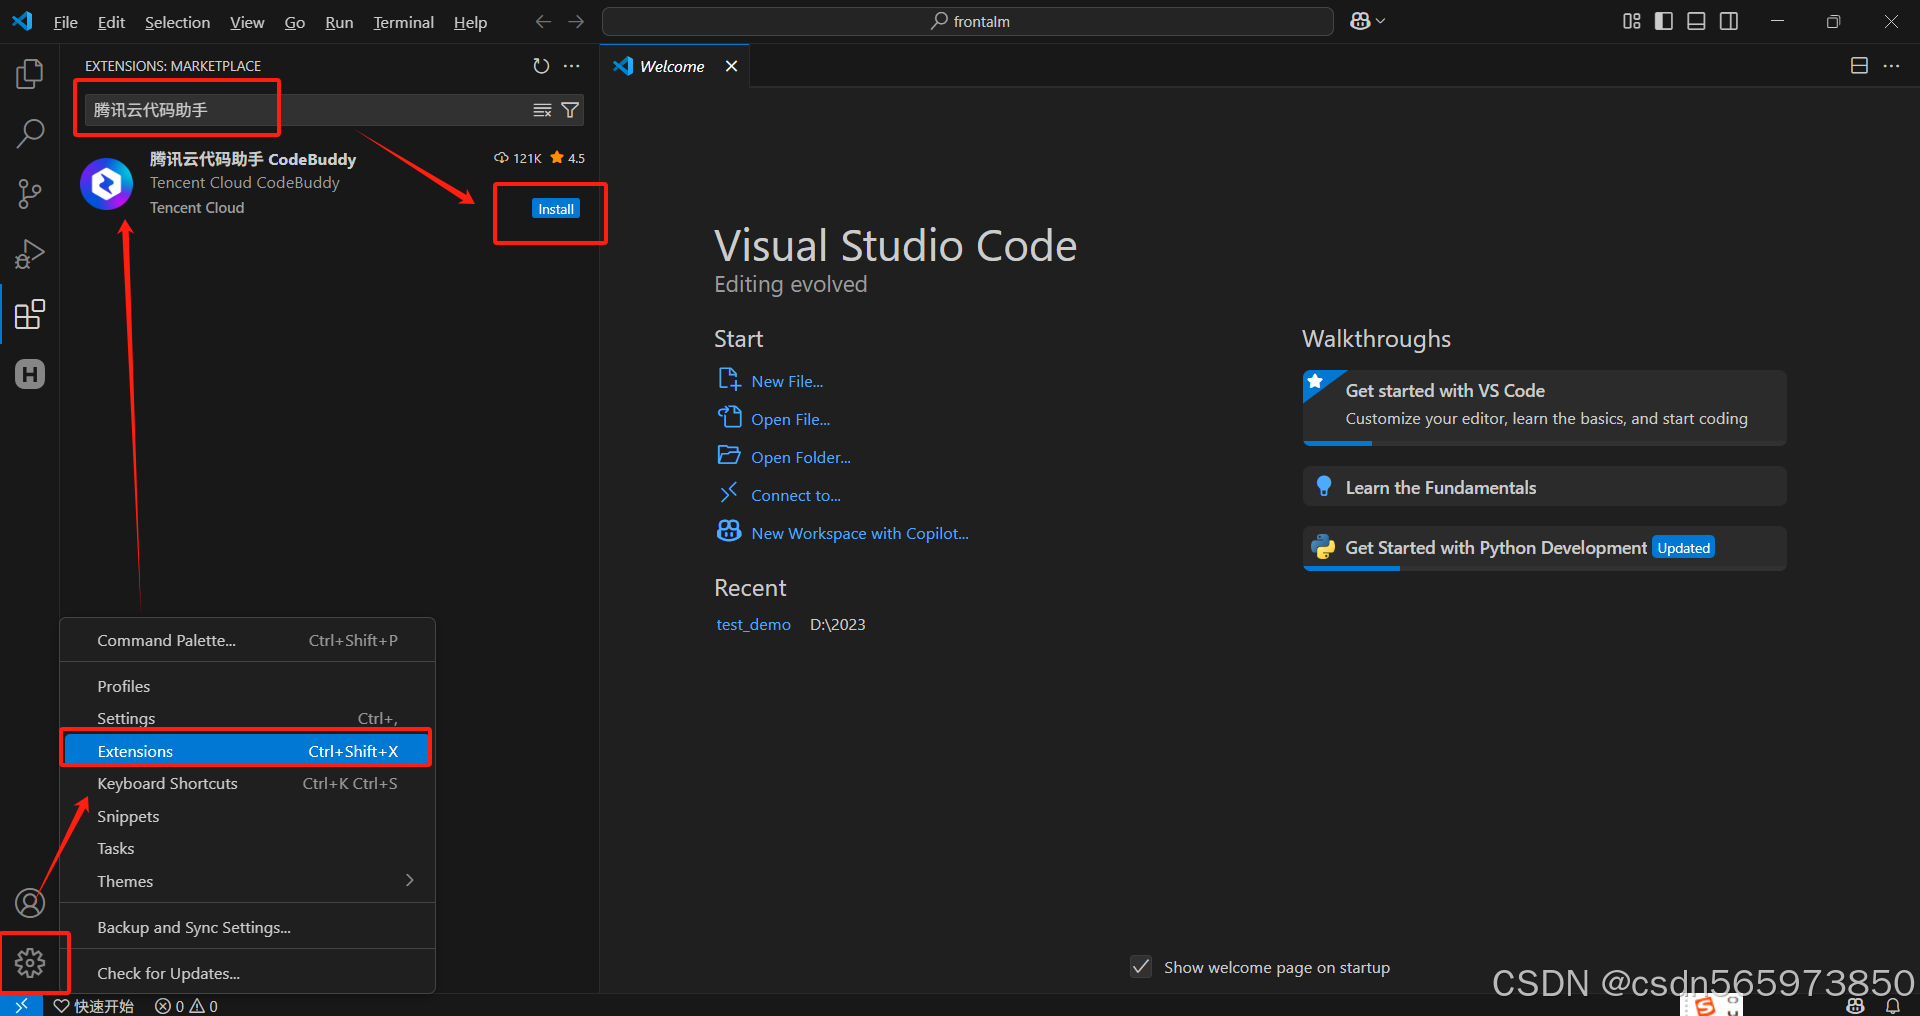The width and height of the screenshot is (1920, 1016).
Task: Clear extensions search results
Action: [x=542, y=110]
